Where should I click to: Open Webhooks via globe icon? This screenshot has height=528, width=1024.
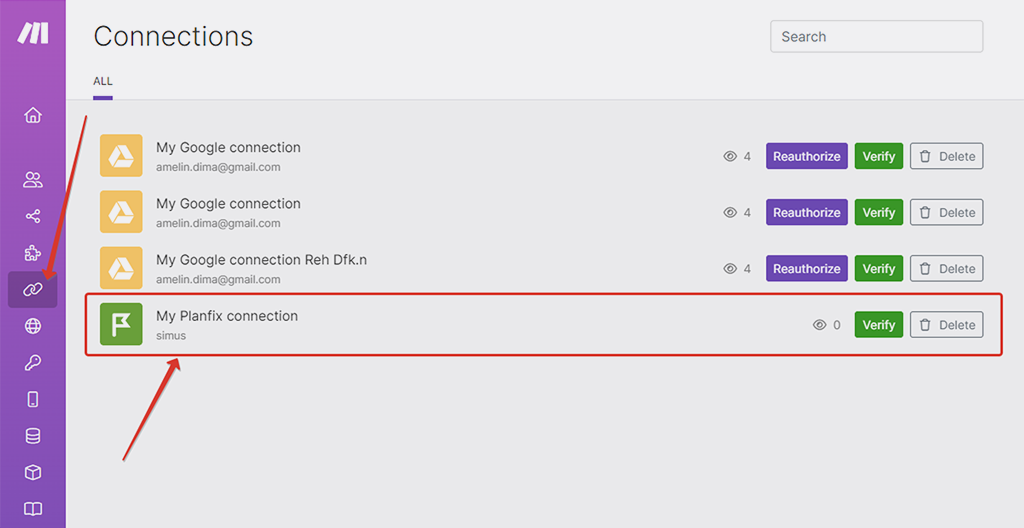coord(33,325)
